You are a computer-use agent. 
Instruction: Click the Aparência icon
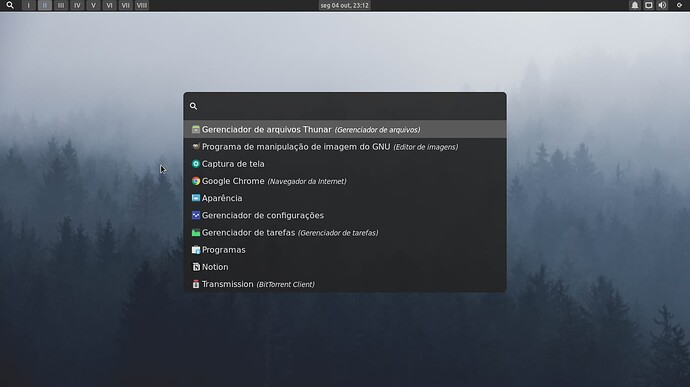click(196, 198)
